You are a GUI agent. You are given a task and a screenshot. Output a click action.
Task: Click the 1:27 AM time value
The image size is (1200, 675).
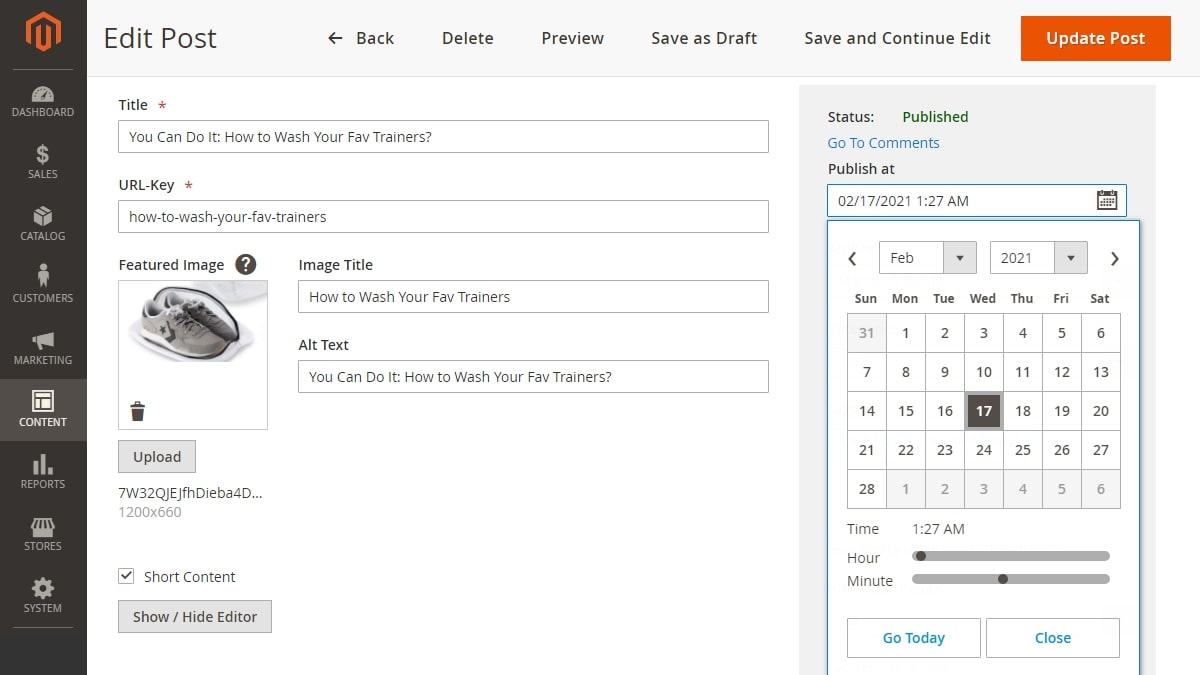[x=938, y=529]
